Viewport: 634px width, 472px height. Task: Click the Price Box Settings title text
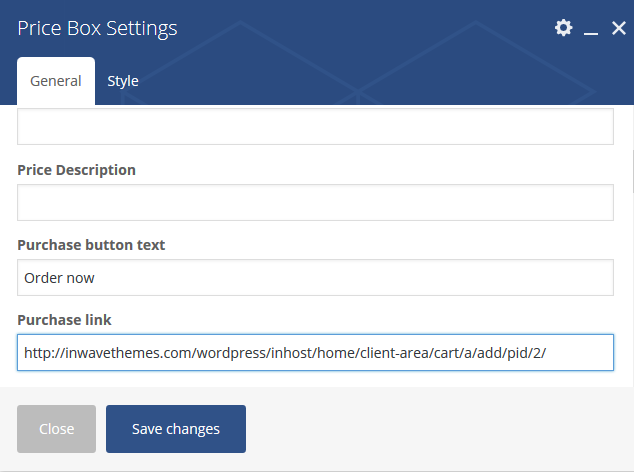[97, 28]
